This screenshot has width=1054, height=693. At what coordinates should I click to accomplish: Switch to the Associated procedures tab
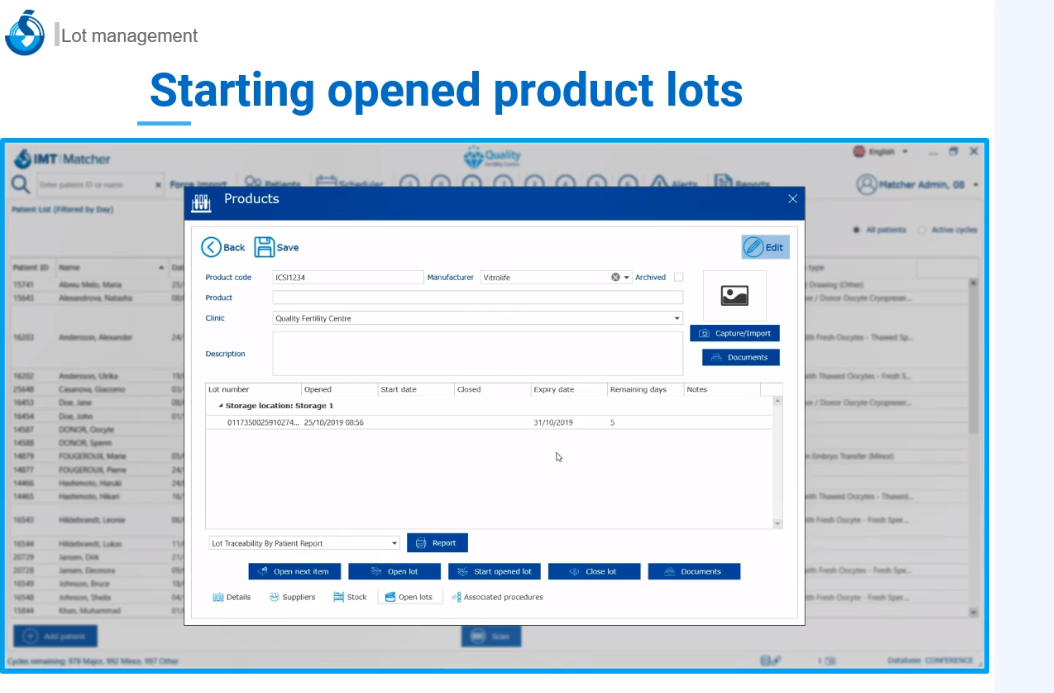(497, 597)
